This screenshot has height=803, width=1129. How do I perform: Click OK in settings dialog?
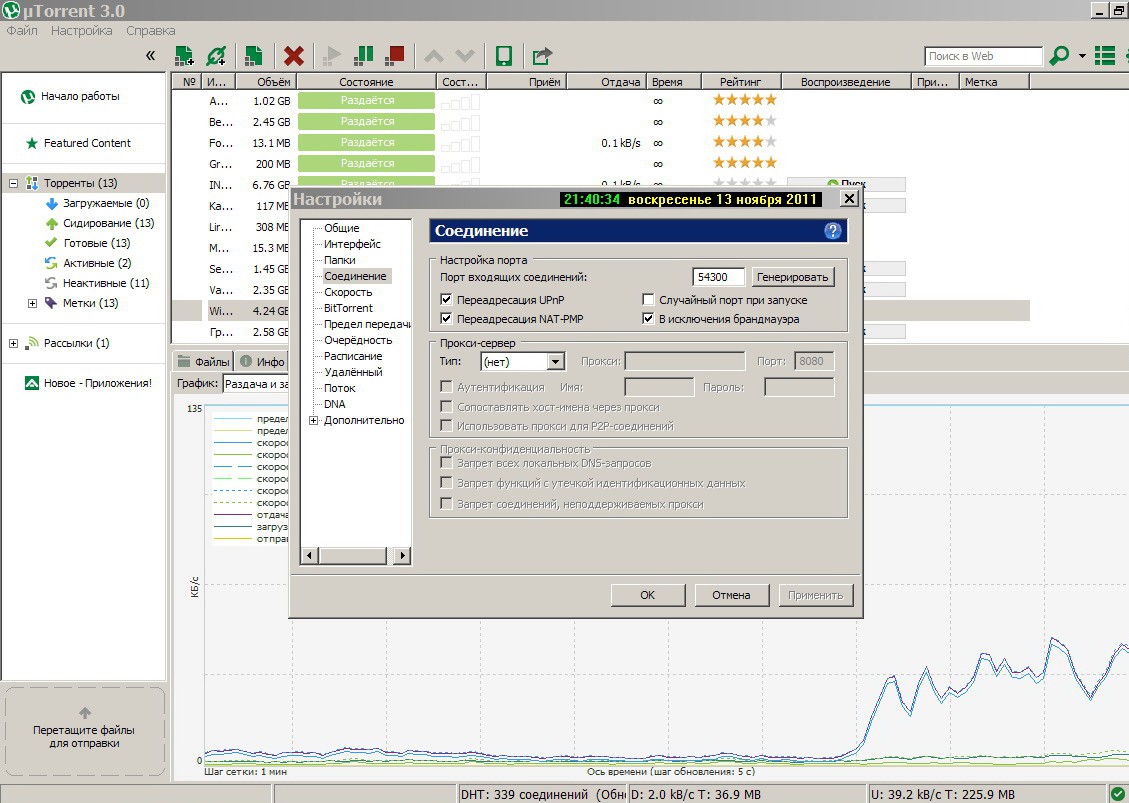pyautogui.click(x=648, y=595)
